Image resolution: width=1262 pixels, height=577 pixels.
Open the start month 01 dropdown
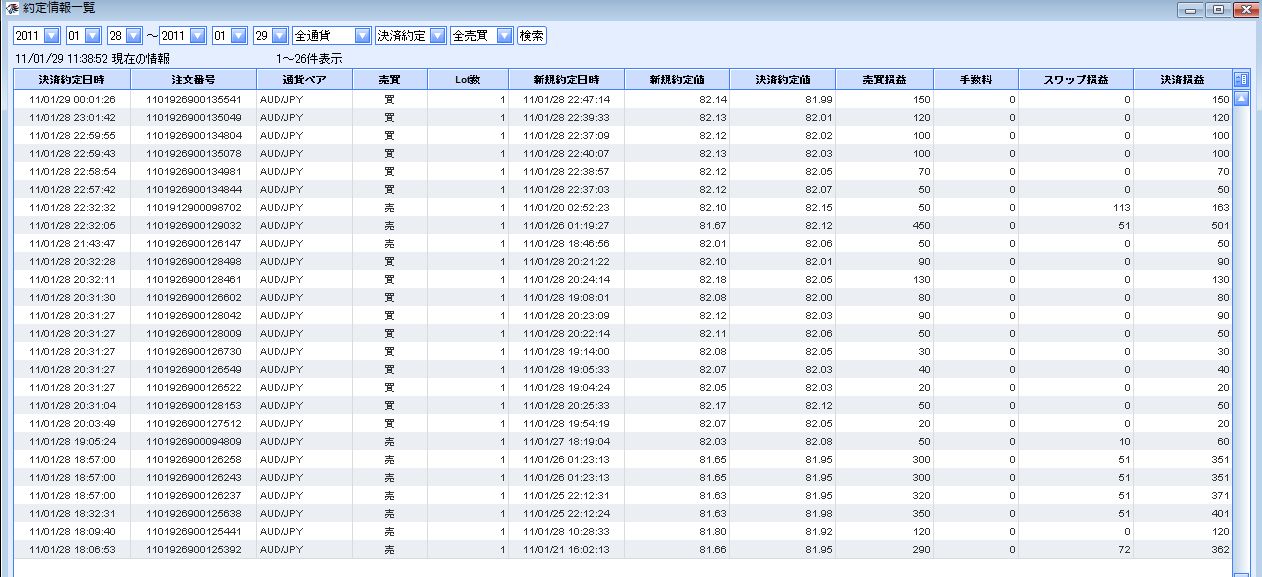point(92,35)
